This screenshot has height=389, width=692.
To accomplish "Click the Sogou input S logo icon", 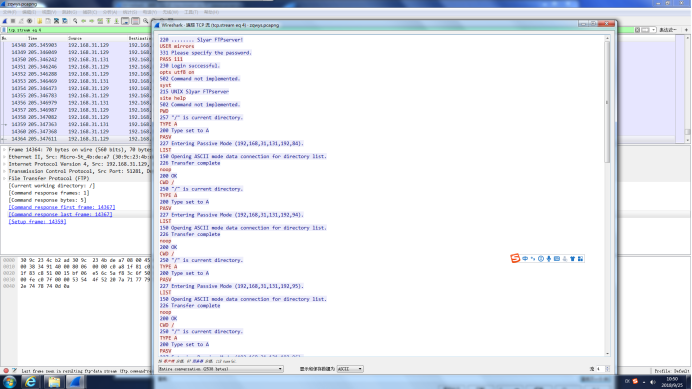I will [x=515, y=258].
